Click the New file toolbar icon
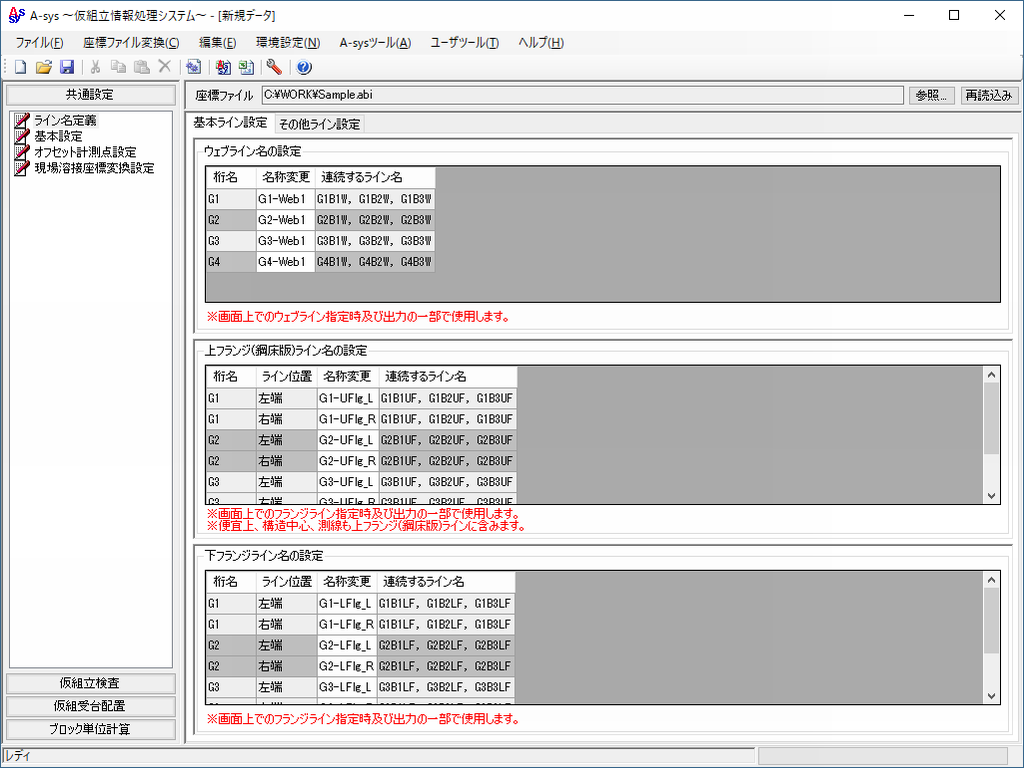 (20, 67)
